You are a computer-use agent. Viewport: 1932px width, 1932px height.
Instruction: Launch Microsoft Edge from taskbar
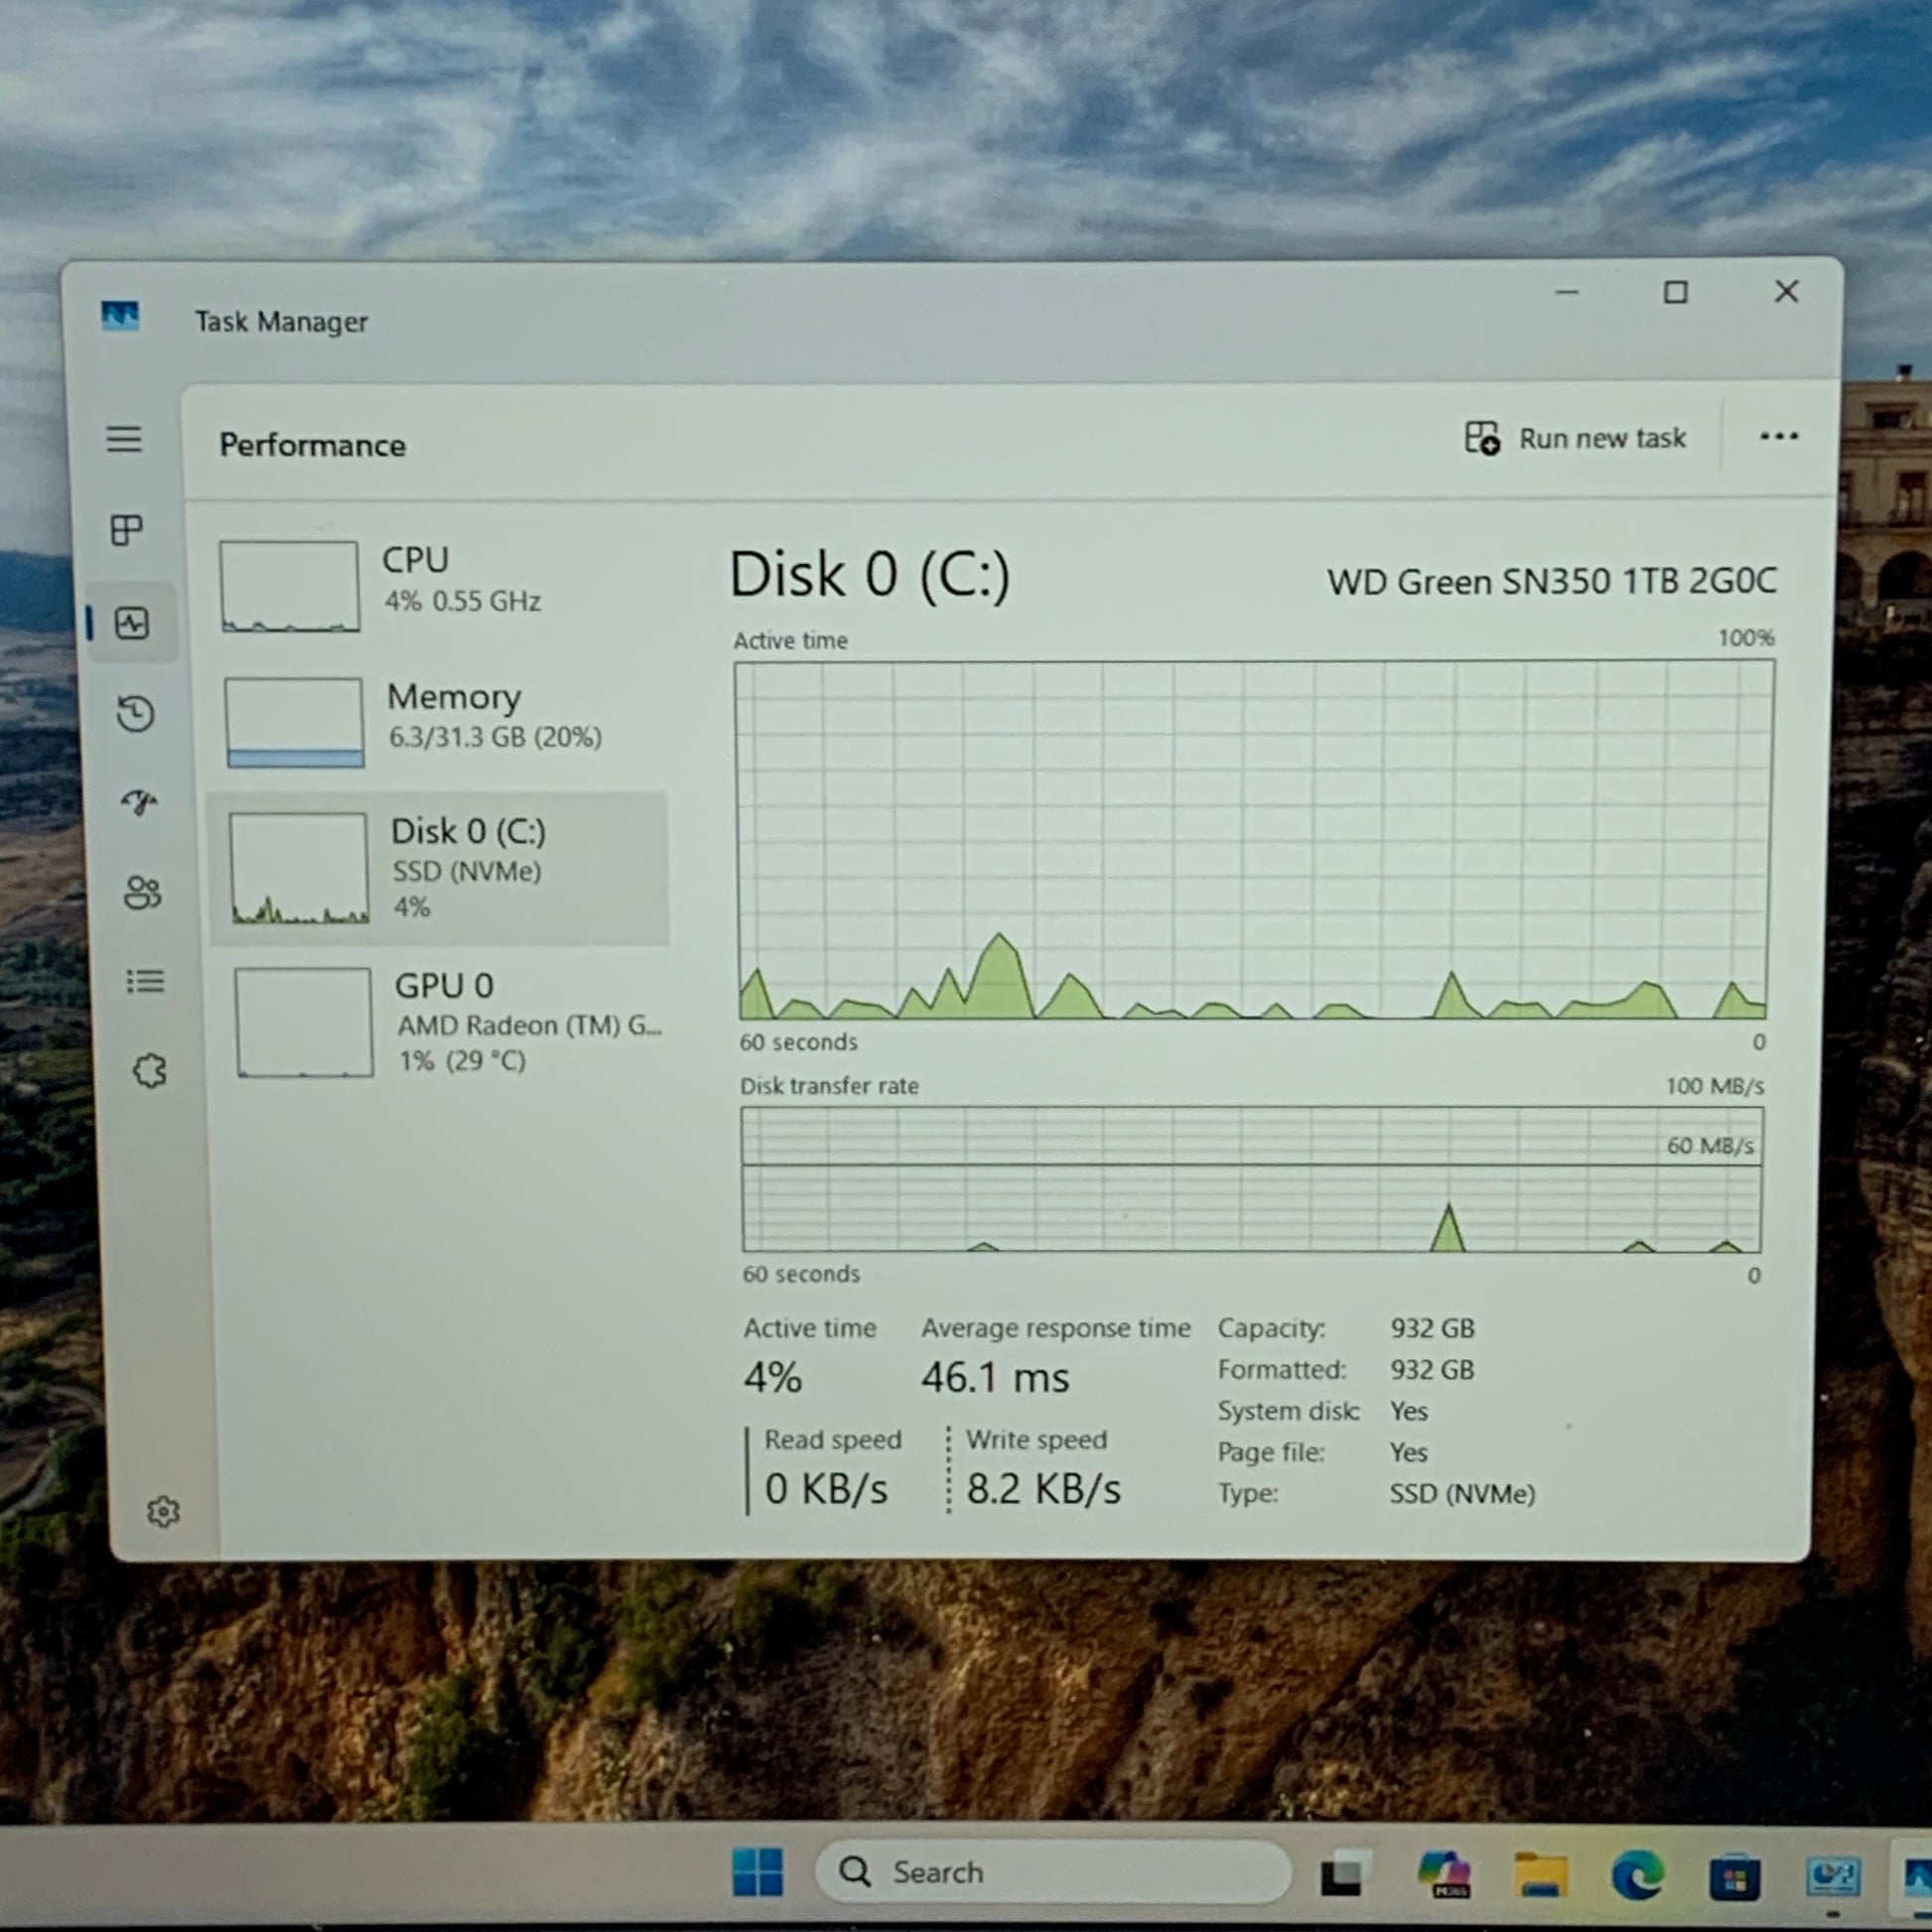pos(1637,1873)
